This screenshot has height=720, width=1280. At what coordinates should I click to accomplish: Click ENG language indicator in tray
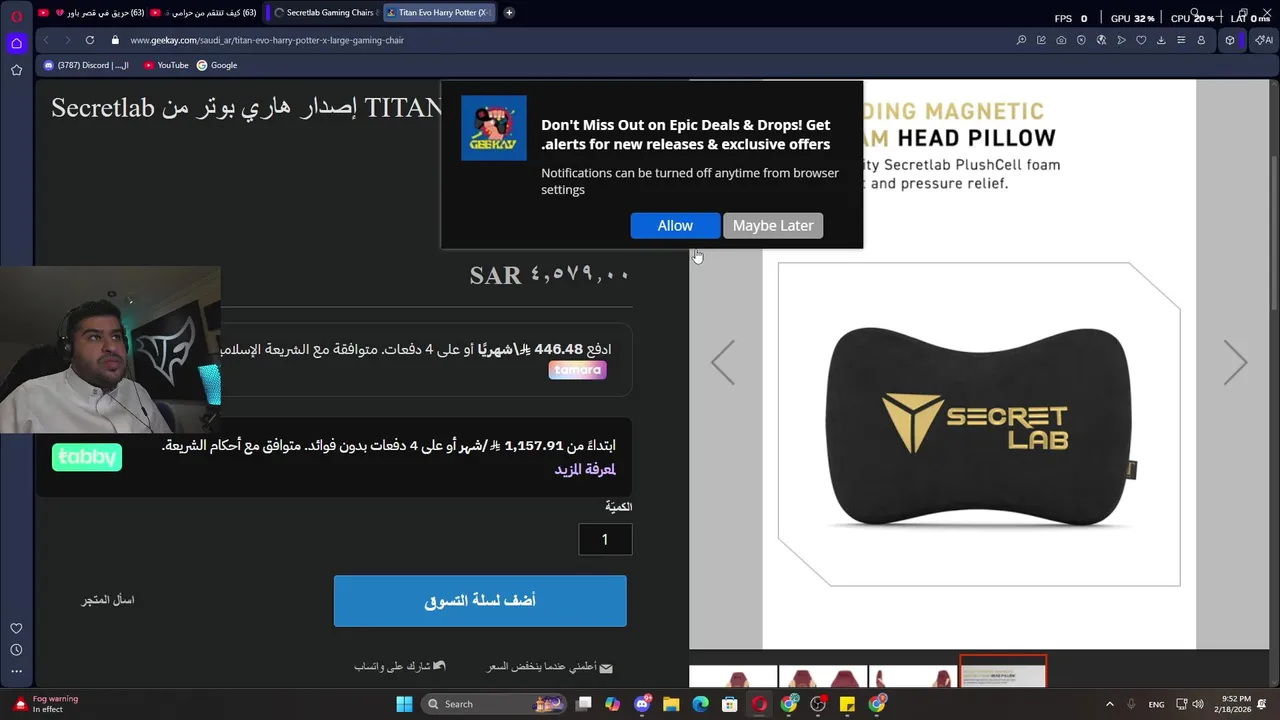point(1156,704)
